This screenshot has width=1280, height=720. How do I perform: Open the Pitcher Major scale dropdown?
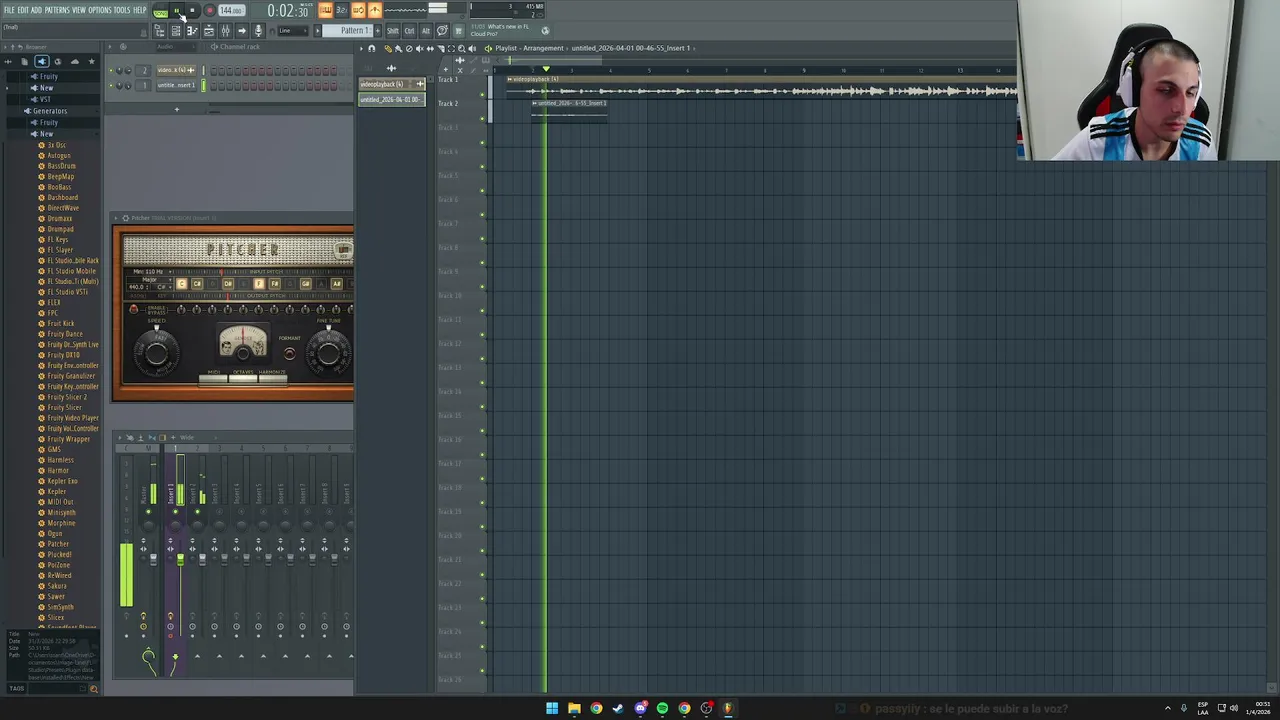click(150, 280)
